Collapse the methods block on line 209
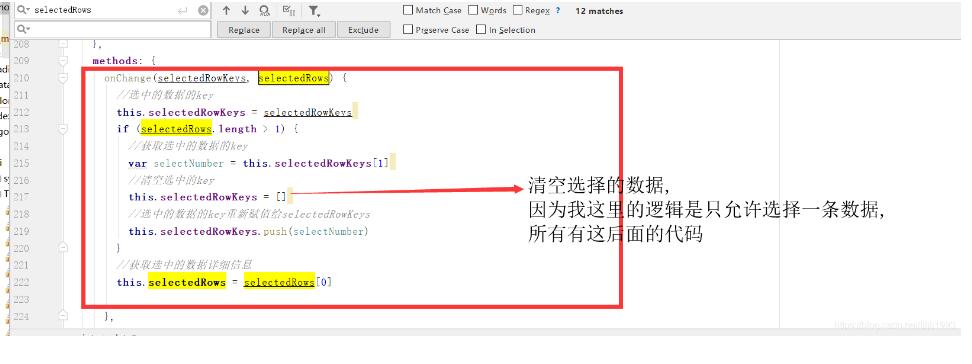972x364 pixels. (x=63, y=61)
